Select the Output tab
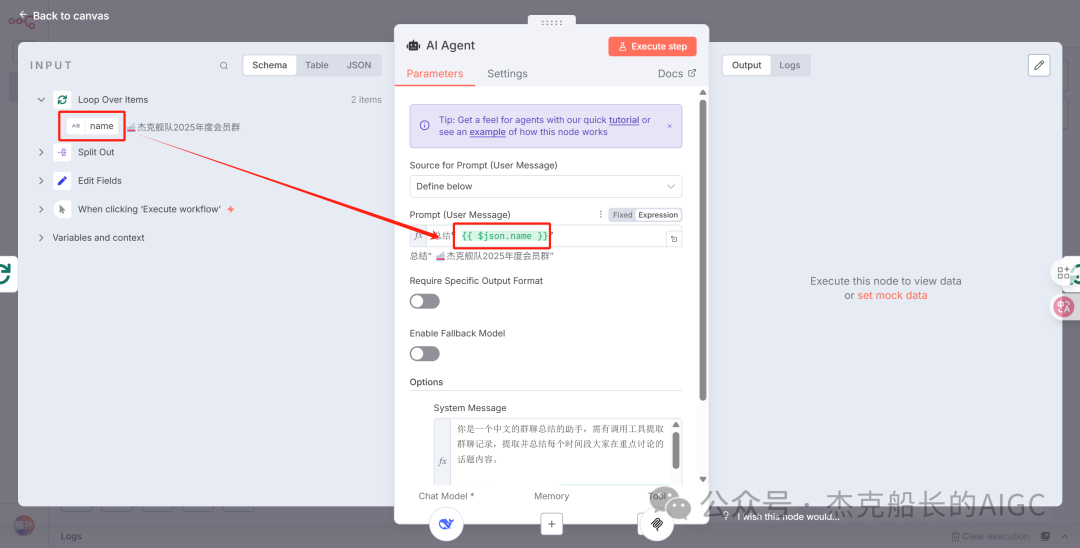Image resolution: width=1080 pixels, height=548 pixels. [747, 65]
